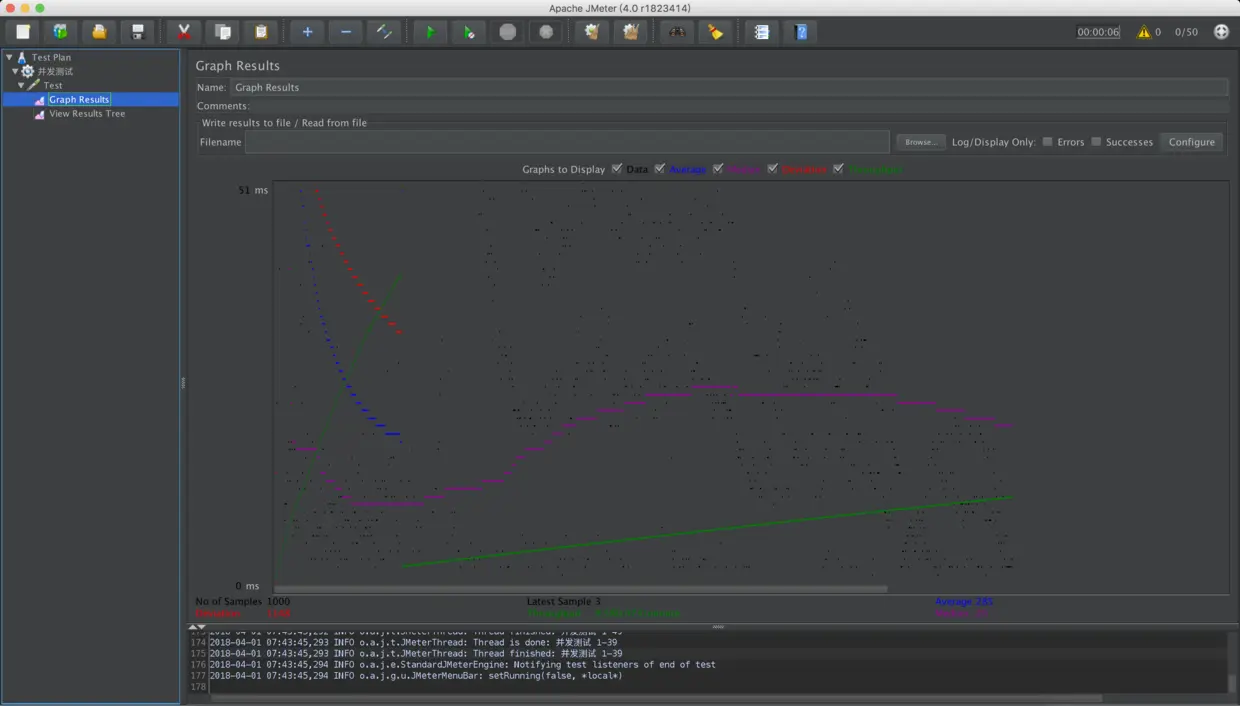Select View Results Tree in tree

(x=87, y=114)
